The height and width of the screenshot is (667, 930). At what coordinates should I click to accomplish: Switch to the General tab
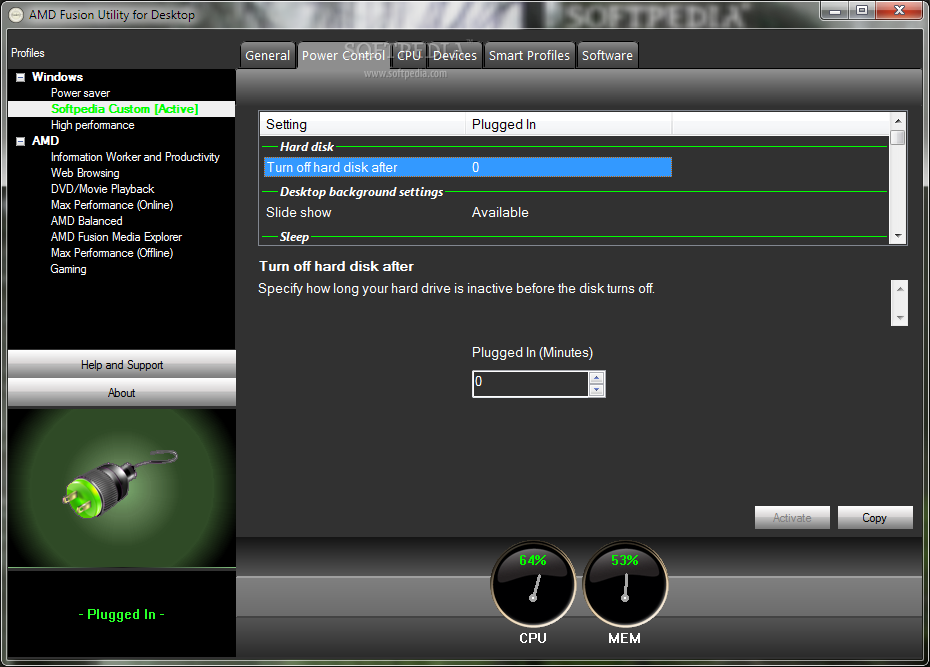point(267,56)
